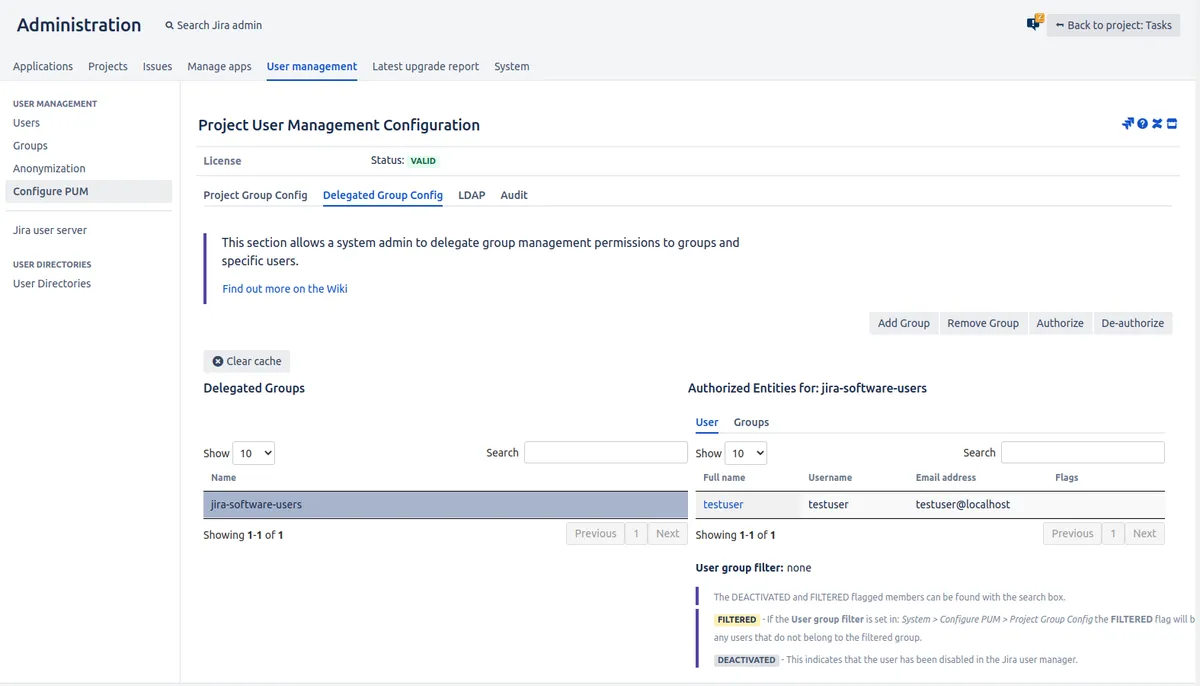Click the Authorized Entities Search field
The image size is (1200, 686).
coord(1083,453)
